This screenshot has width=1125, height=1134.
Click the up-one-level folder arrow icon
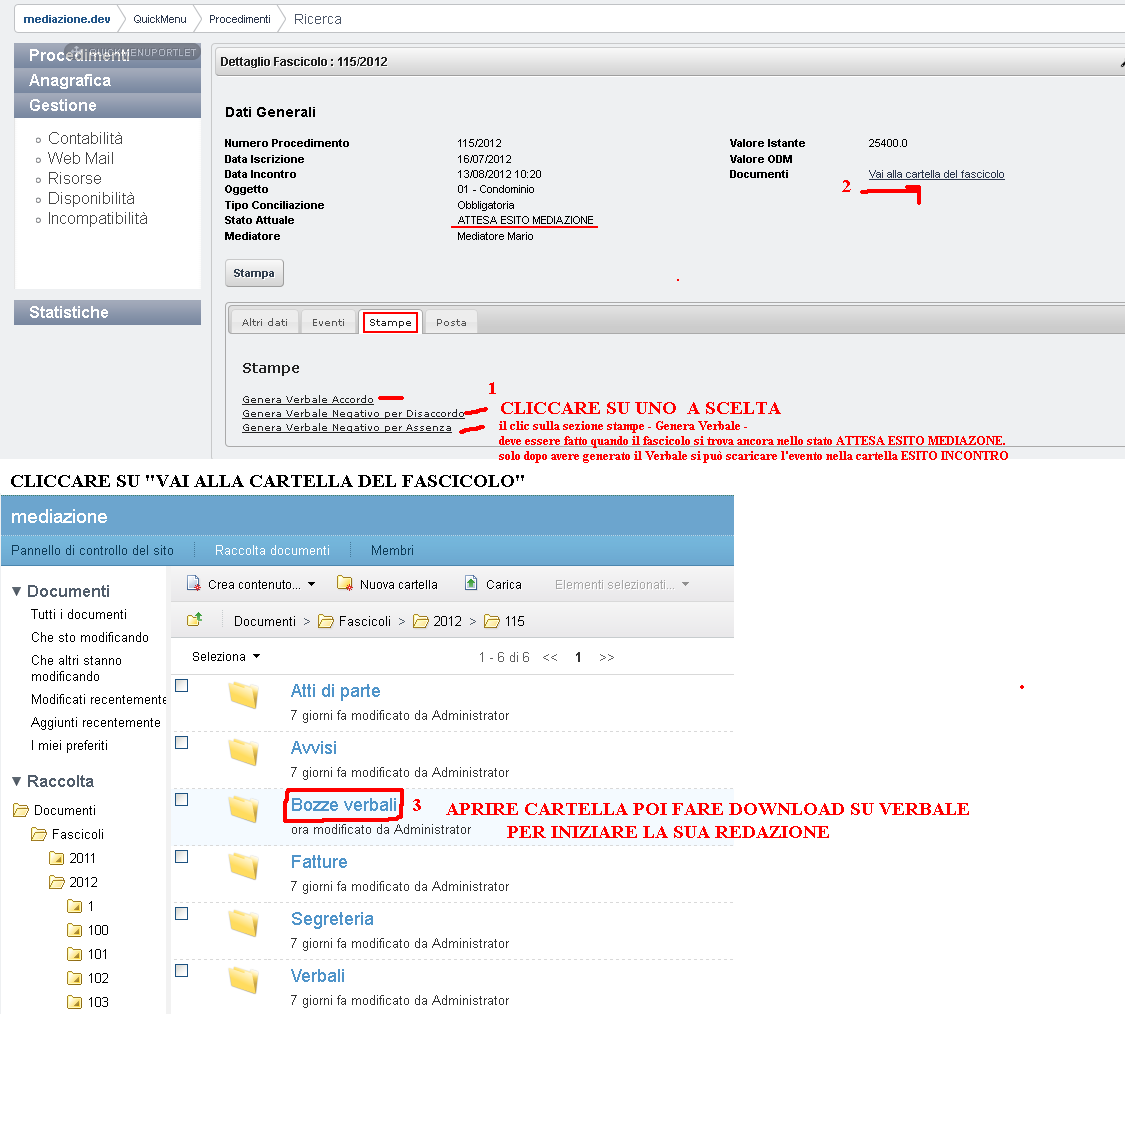pos(194,619)
